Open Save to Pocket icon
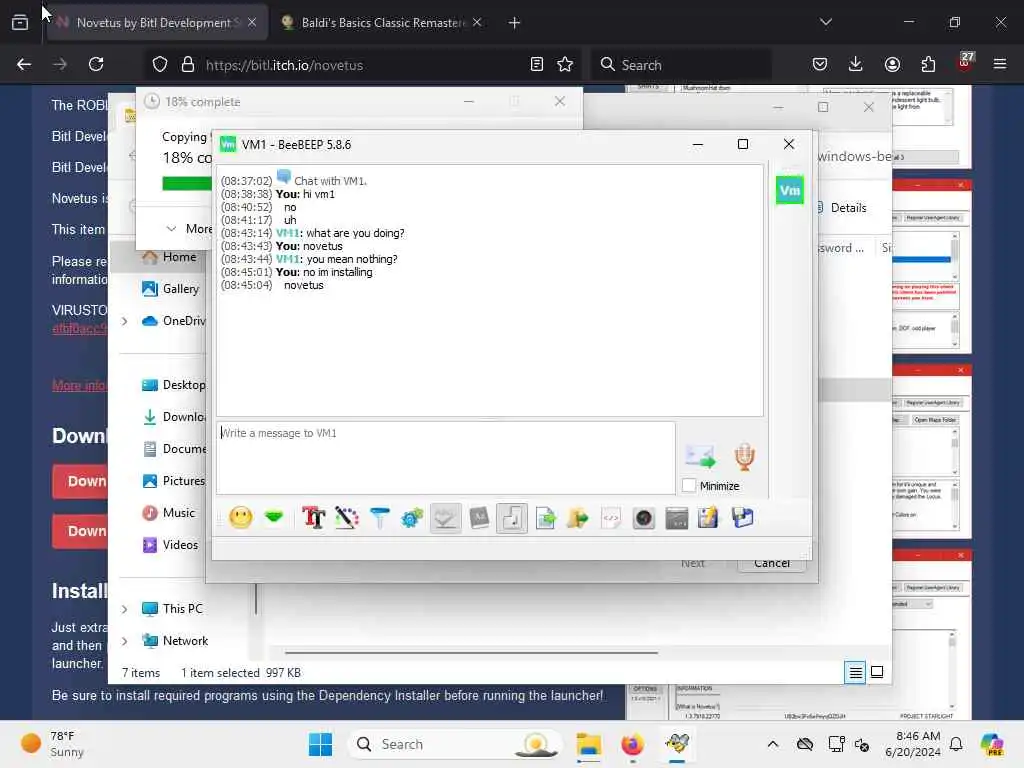Viewport: 1024px width, 768px height. [x=820, y=64]
